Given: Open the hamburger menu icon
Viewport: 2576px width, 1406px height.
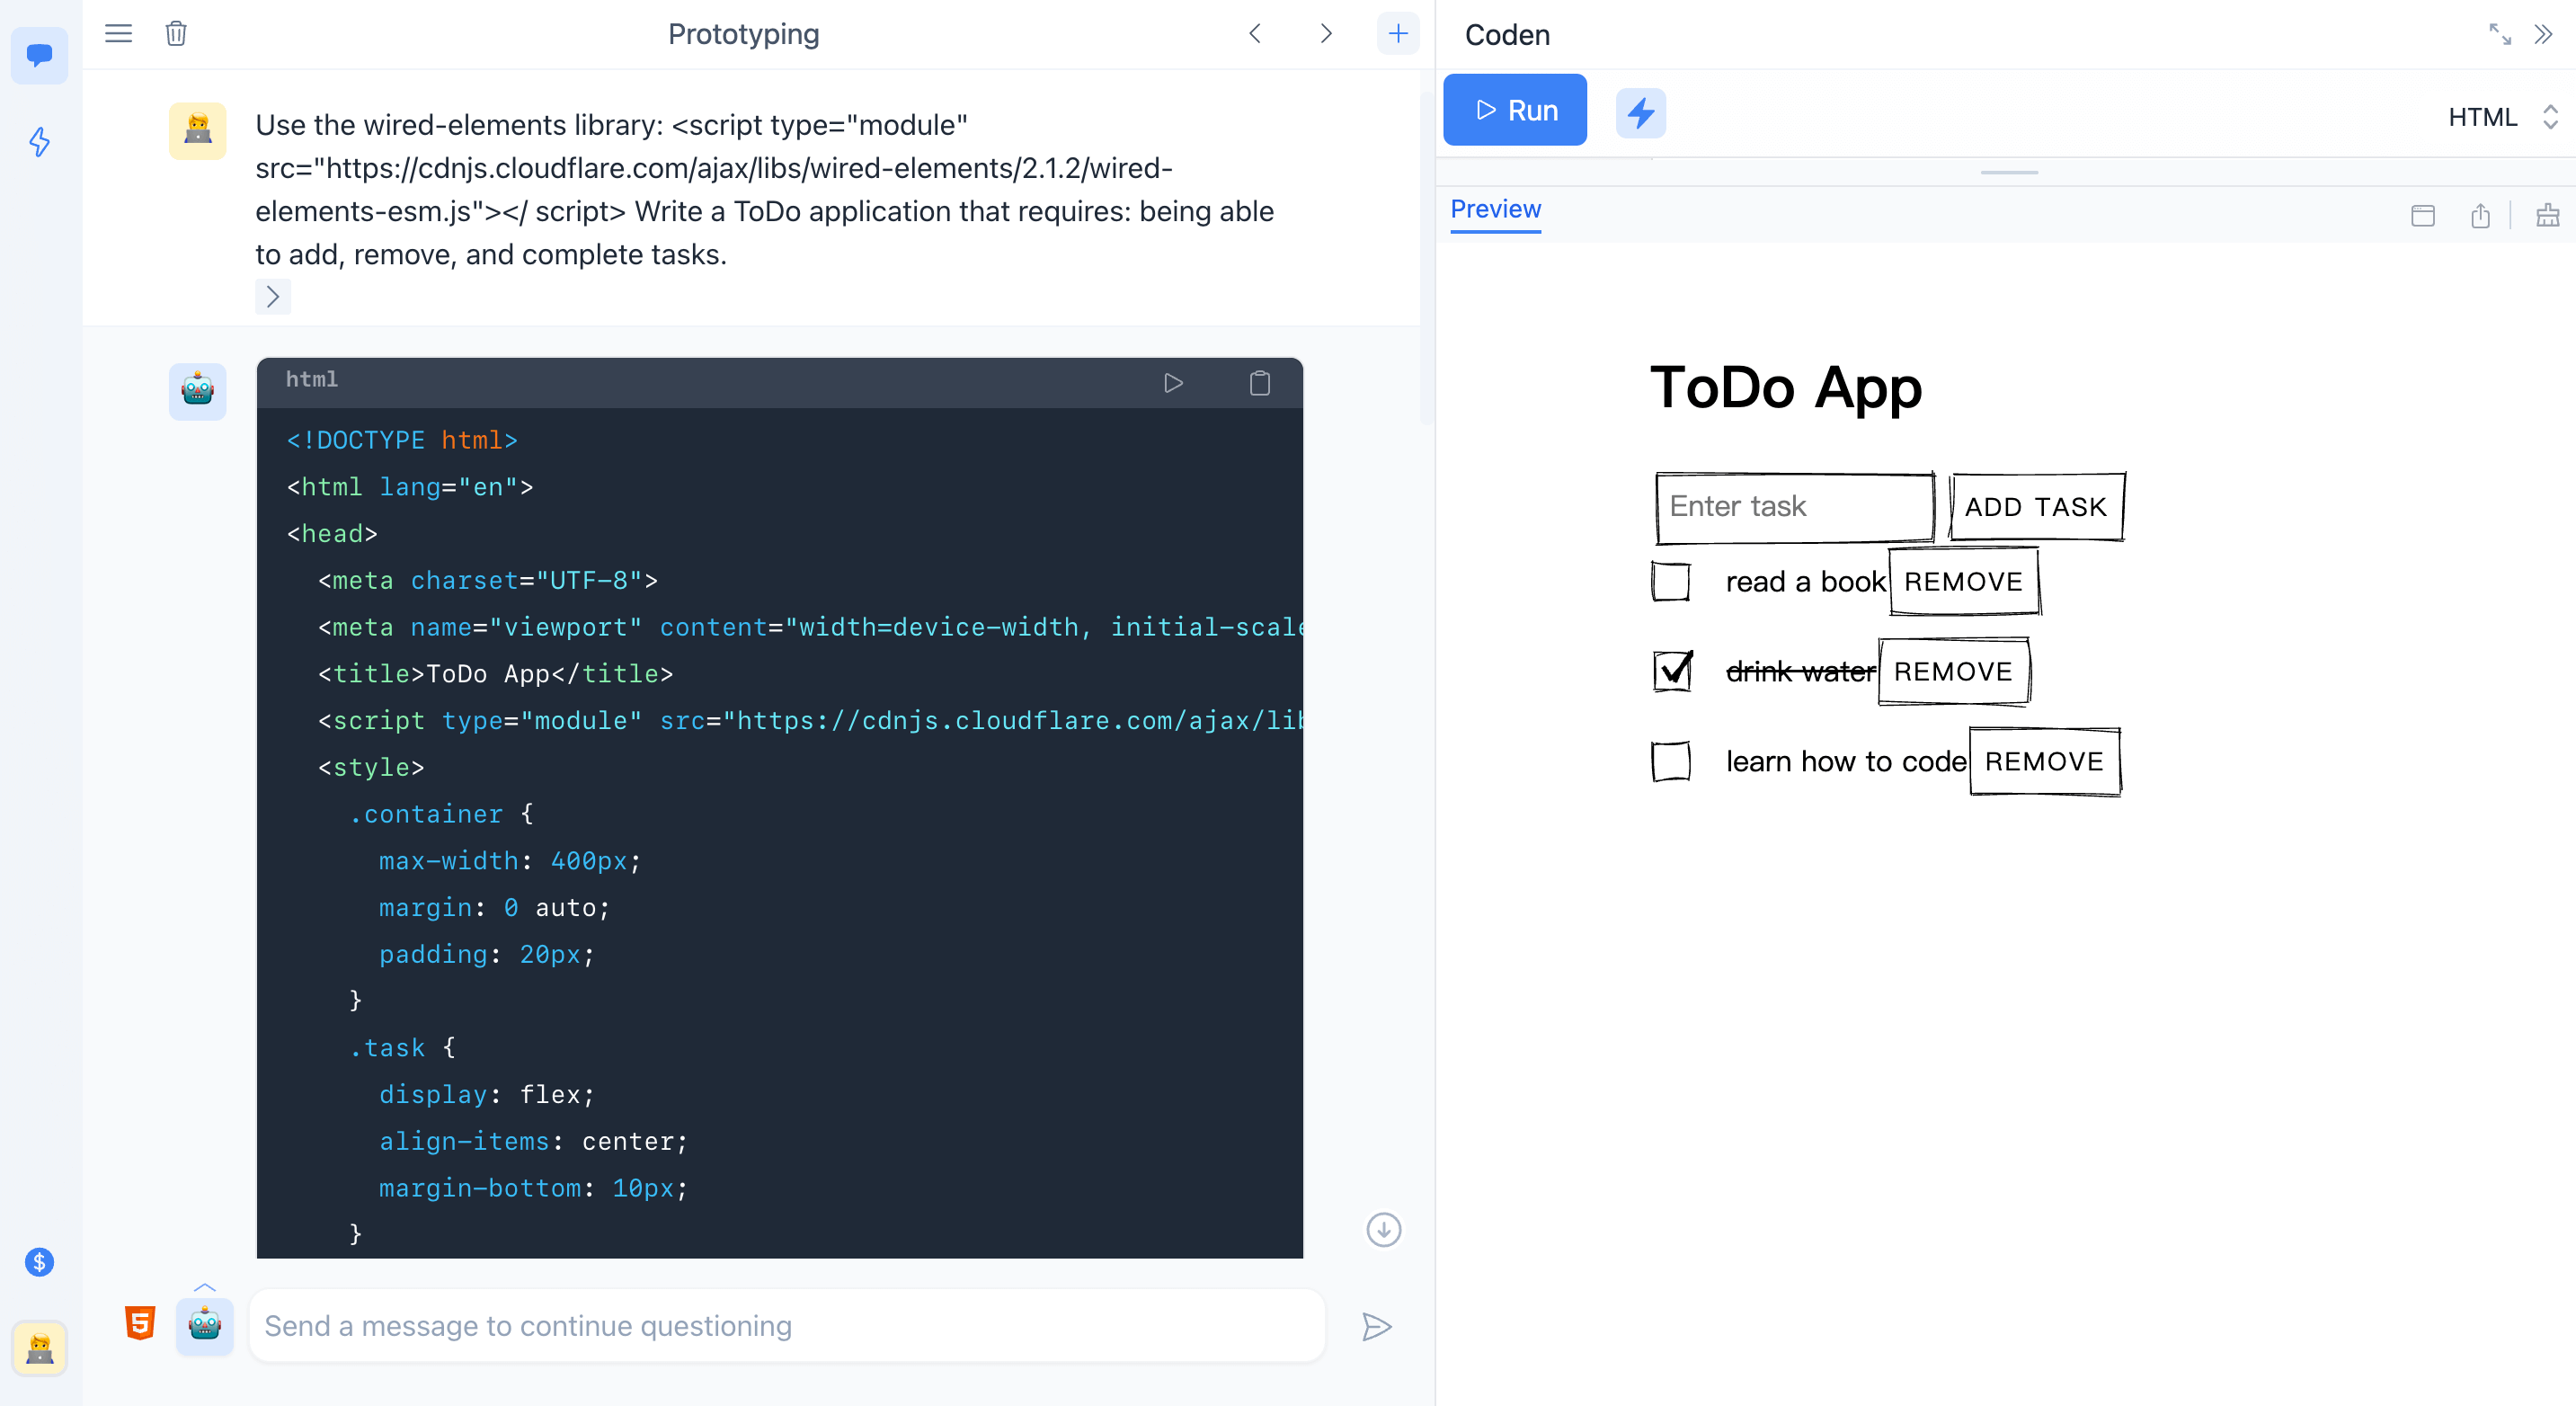Looking at the screenshot, I should (x=119, y=34).
